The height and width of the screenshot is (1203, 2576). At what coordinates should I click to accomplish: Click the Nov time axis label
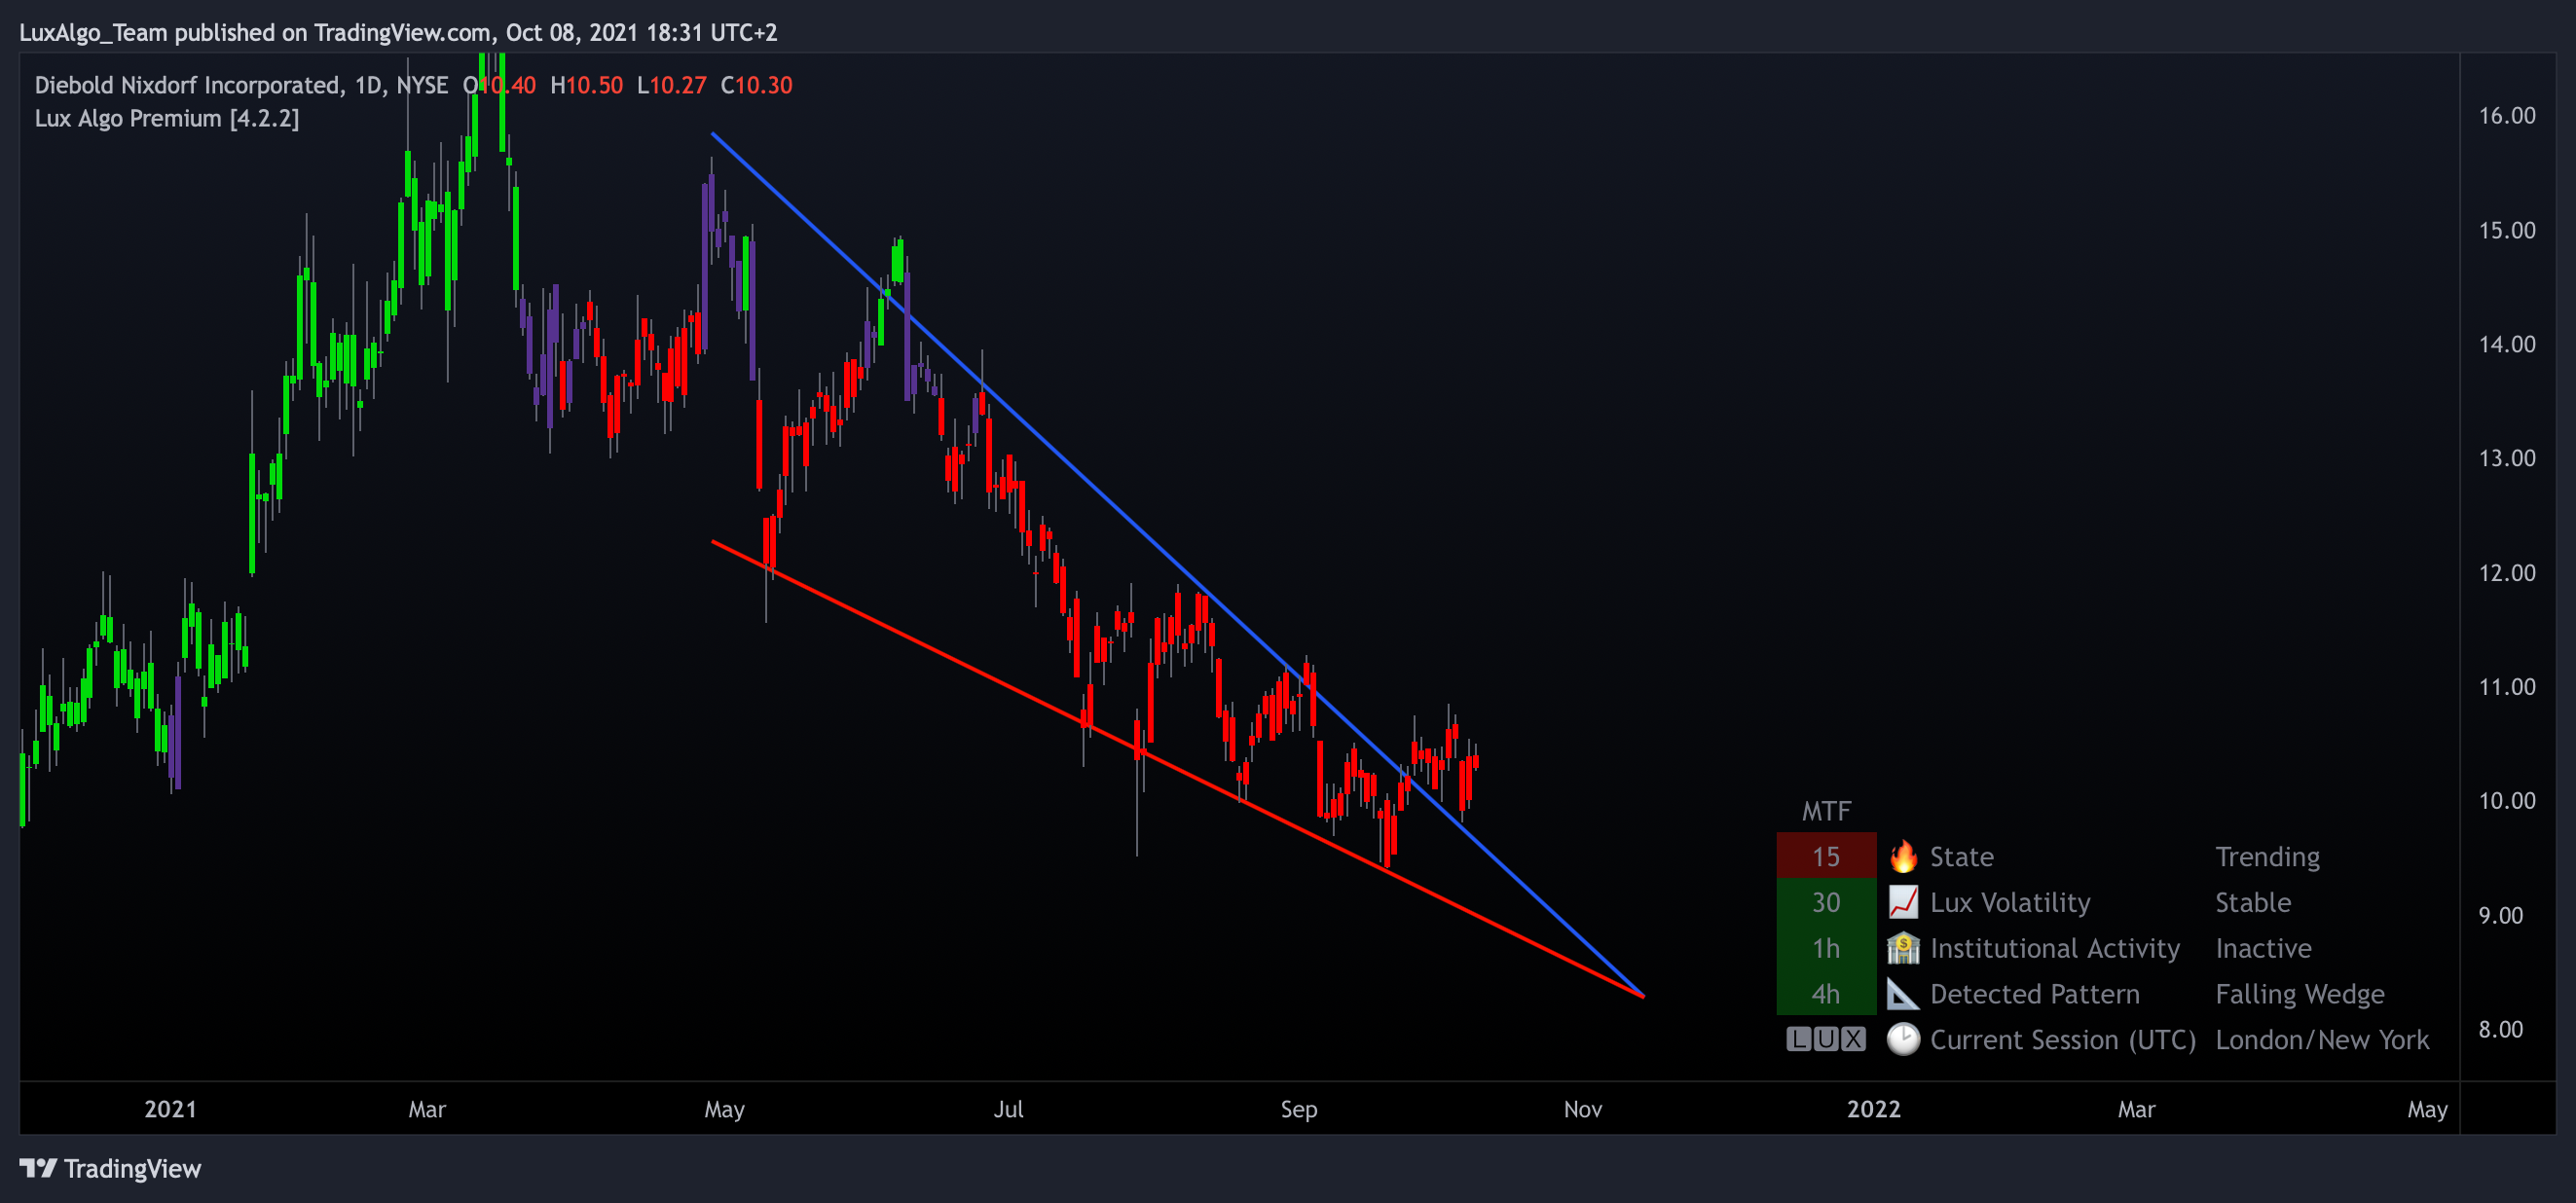tap(1583, 1109)
